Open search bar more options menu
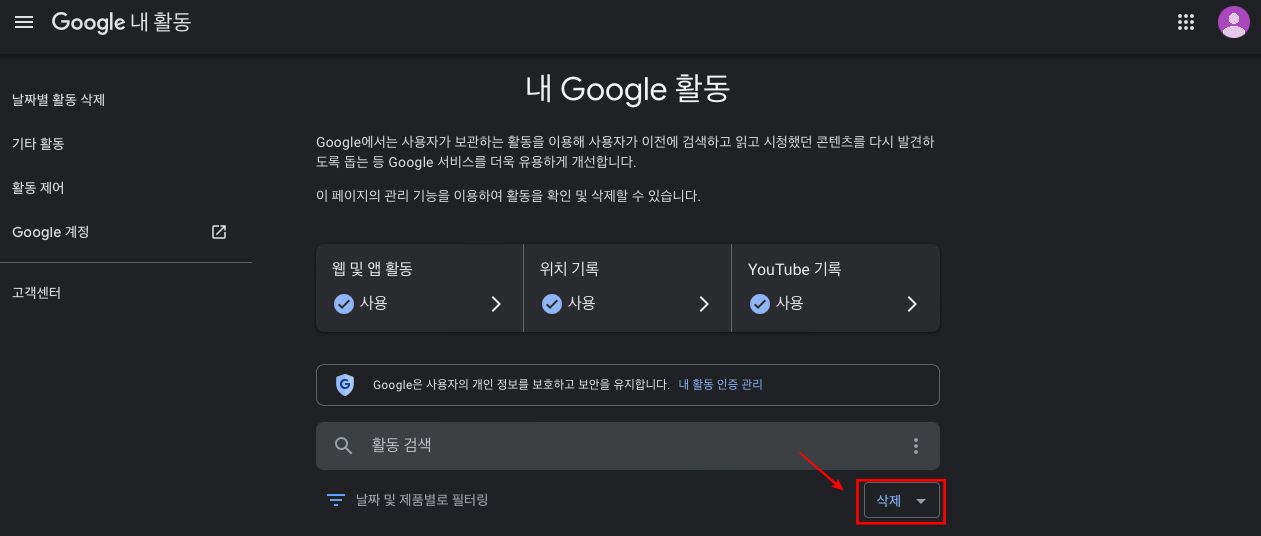The width and height of the screenshot is (1261, 536). (915, 446)
